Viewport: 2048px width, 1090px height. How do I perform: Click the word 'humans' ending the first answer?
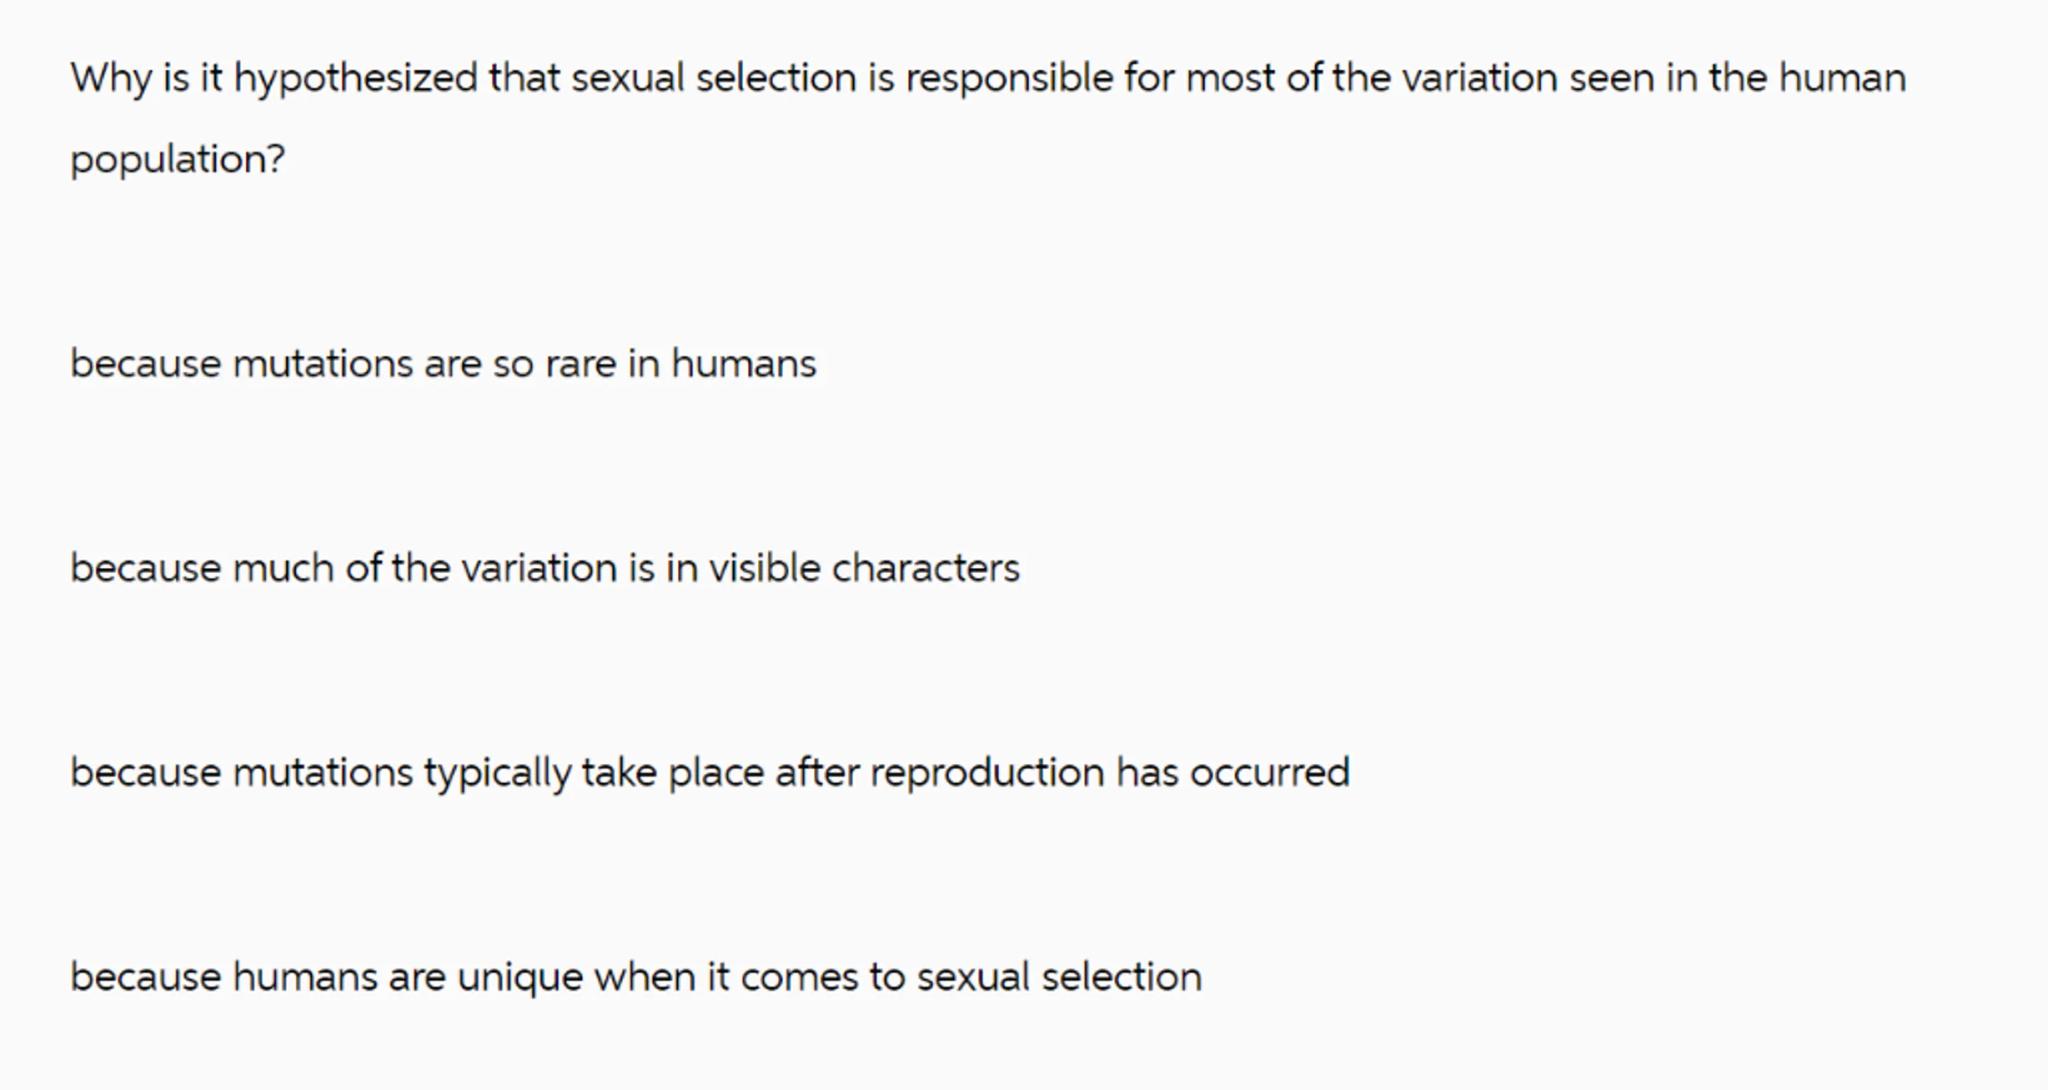point(743,363)
